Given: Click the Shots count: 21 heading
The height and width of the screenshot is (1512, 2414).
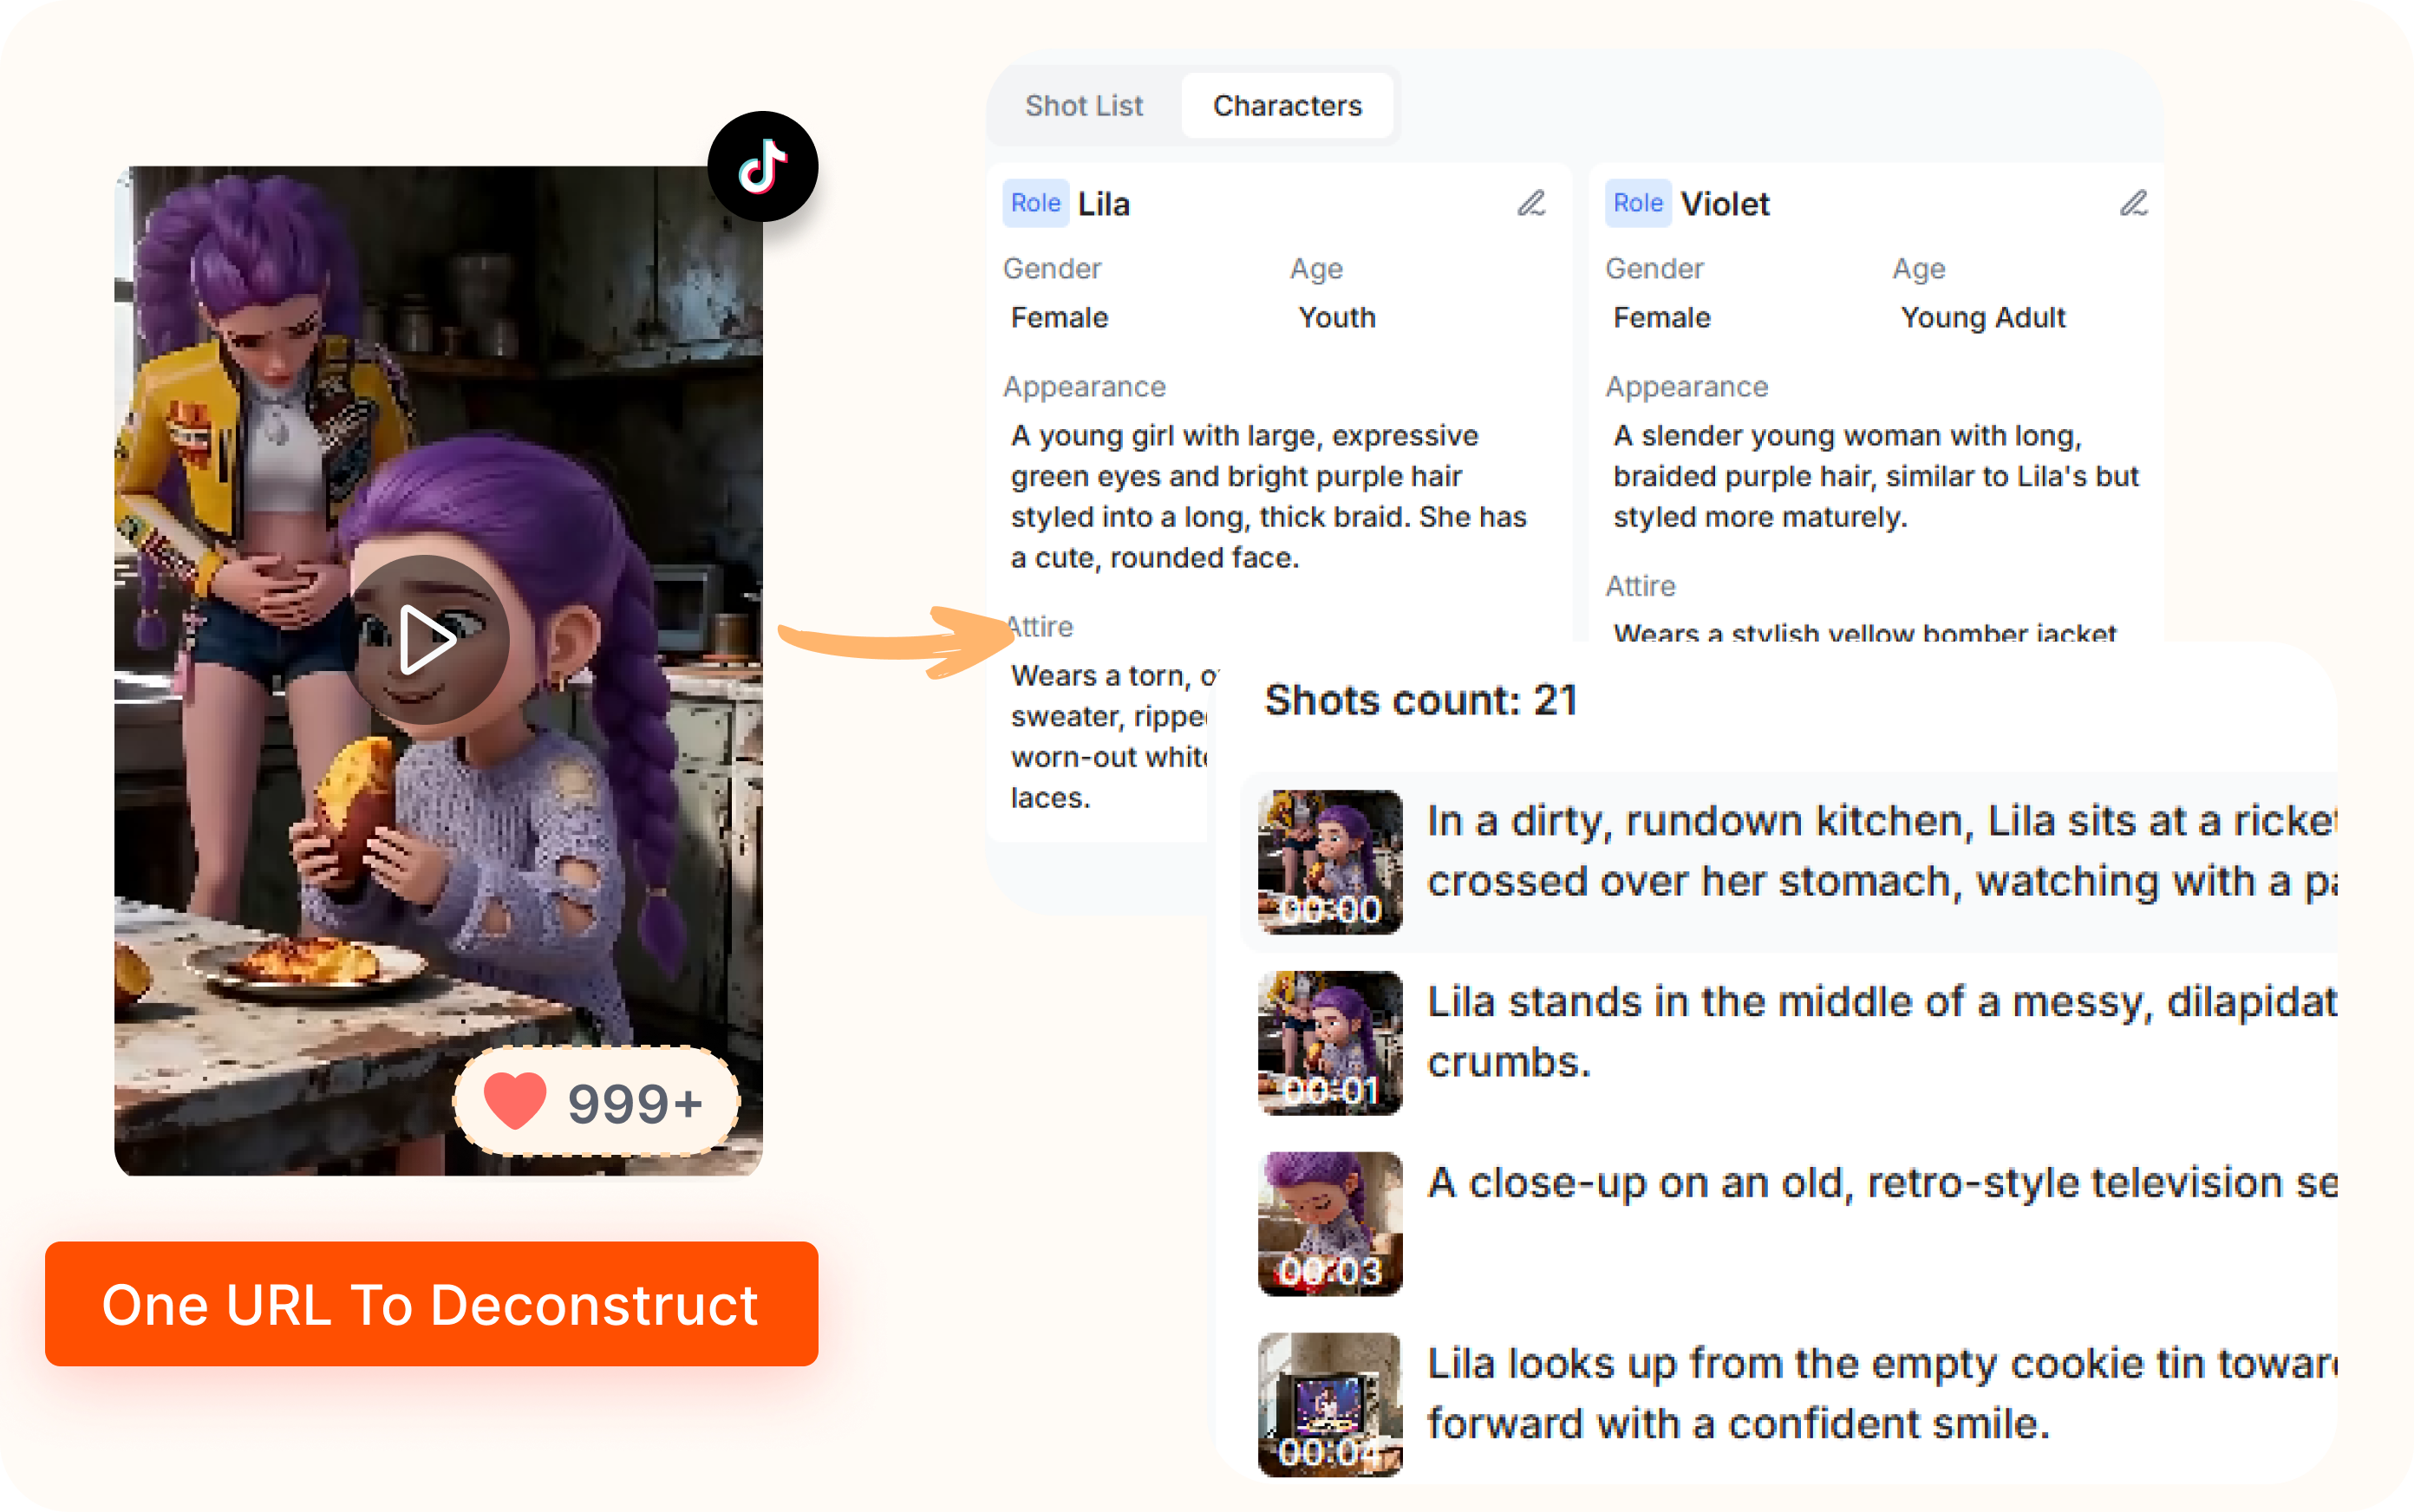Looking at the screenshot, I should [x=1420, y=701].
